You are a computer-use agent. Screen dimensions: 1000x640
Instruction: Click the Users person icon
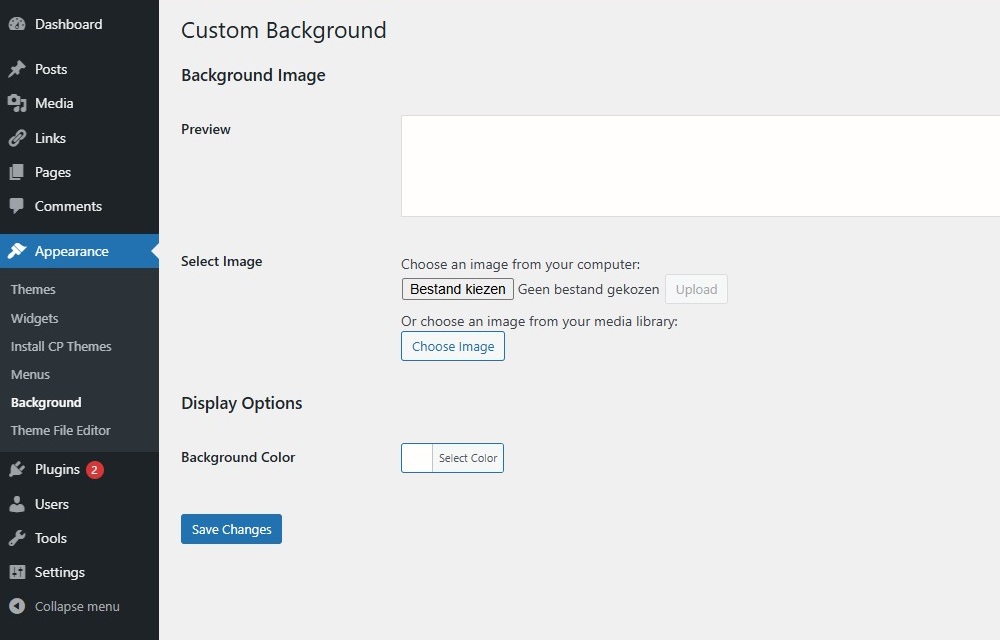(x=17, y=504)
